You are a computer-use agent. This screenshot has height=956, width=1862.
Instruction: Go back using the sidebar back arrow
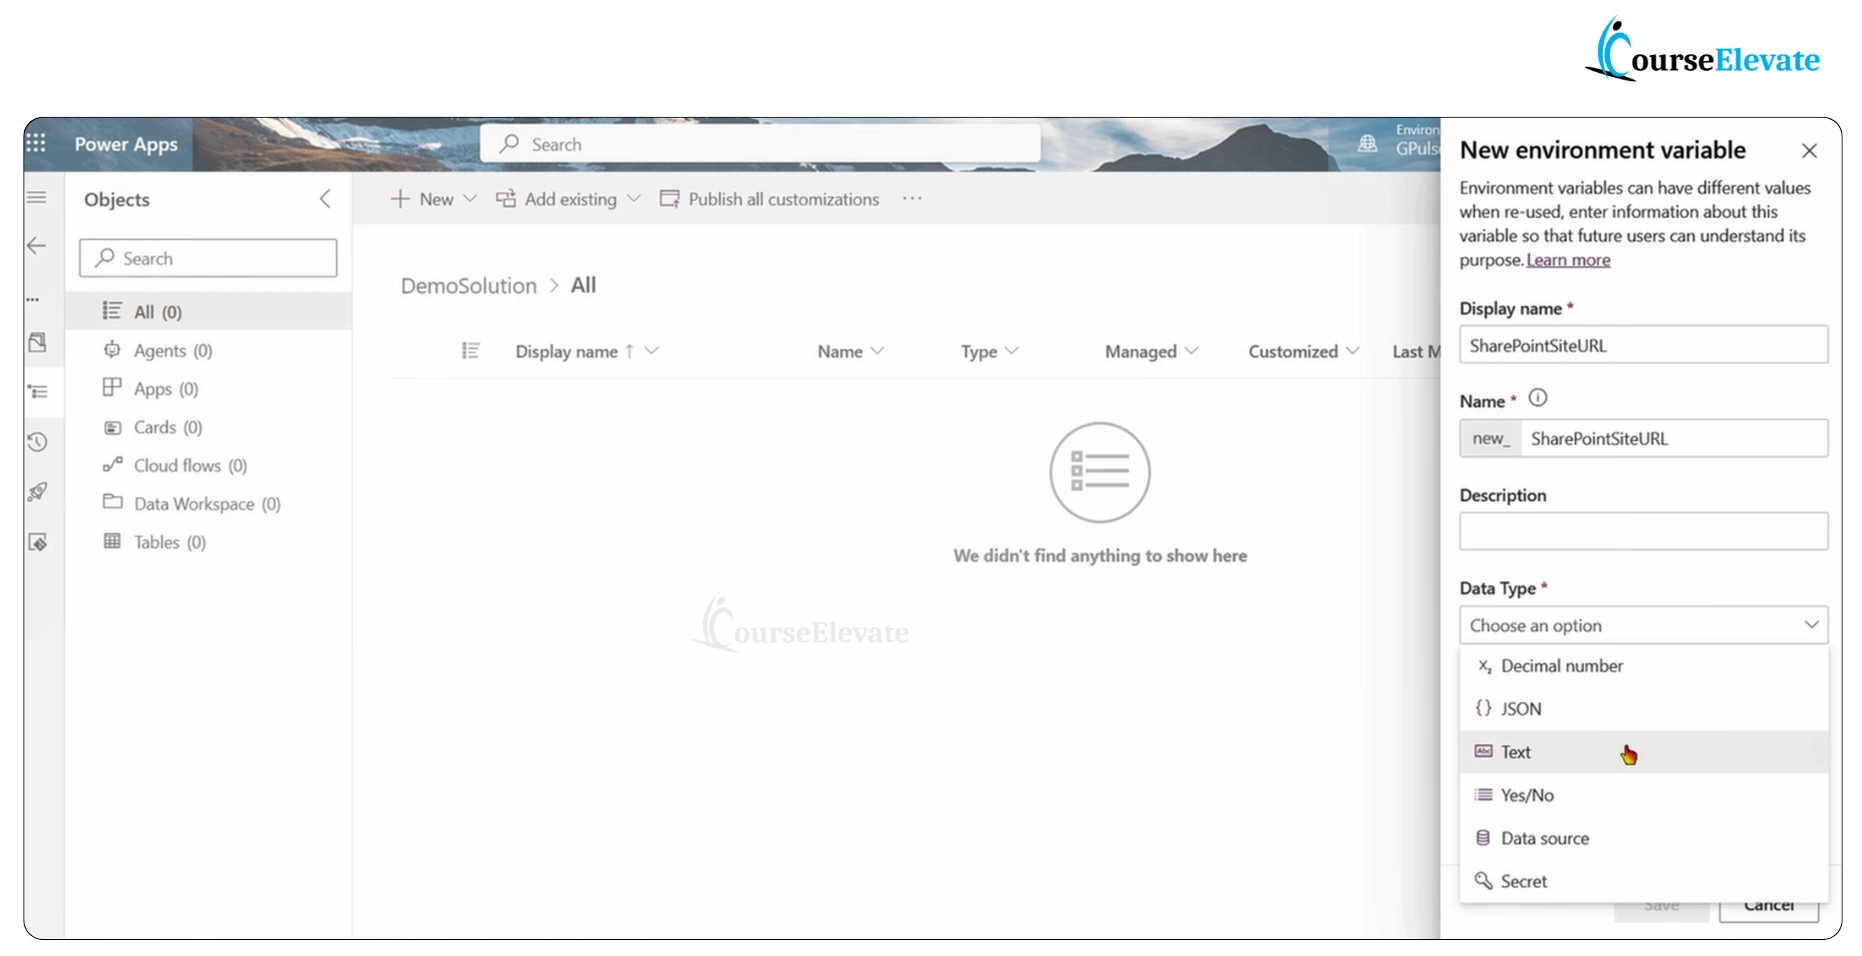point(37,245)
